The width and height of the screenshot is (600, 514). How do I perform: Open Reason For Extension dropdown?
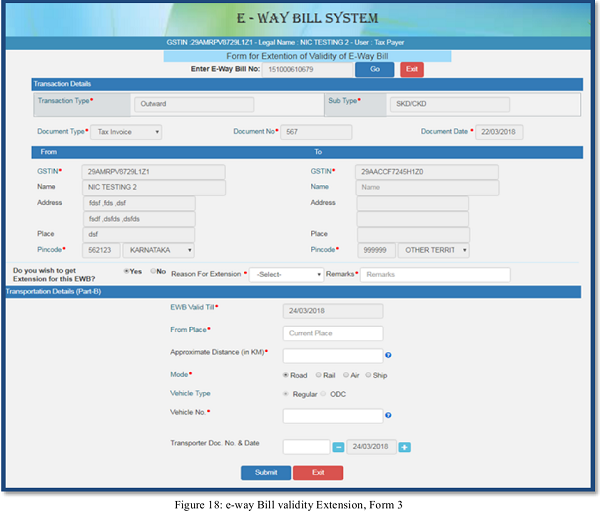coord(286,274)
